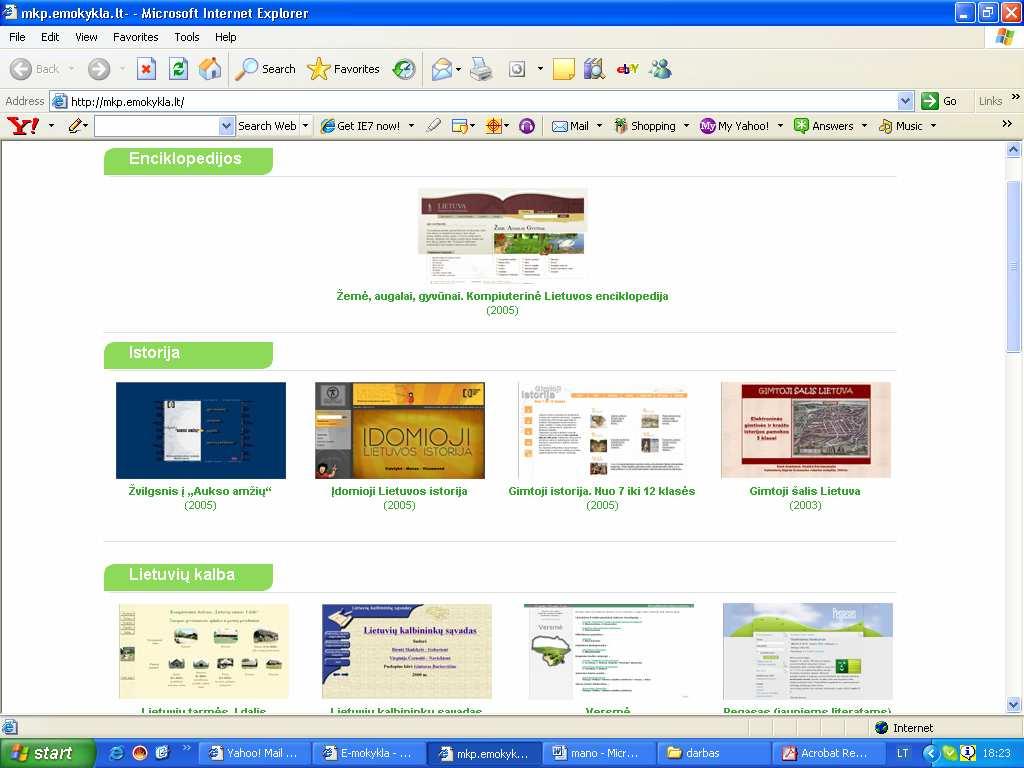Expand the Yahoo Mail dropdown arrow
The height and width of the screenshot is (768, 1024).
click(x=600, y=126)
